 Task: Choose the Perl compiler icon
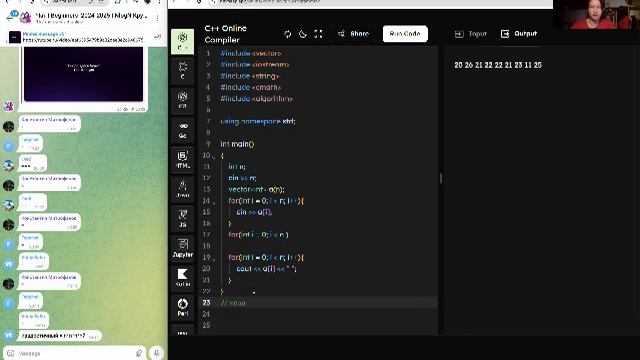pyautogui.click(x=182, y=307)
